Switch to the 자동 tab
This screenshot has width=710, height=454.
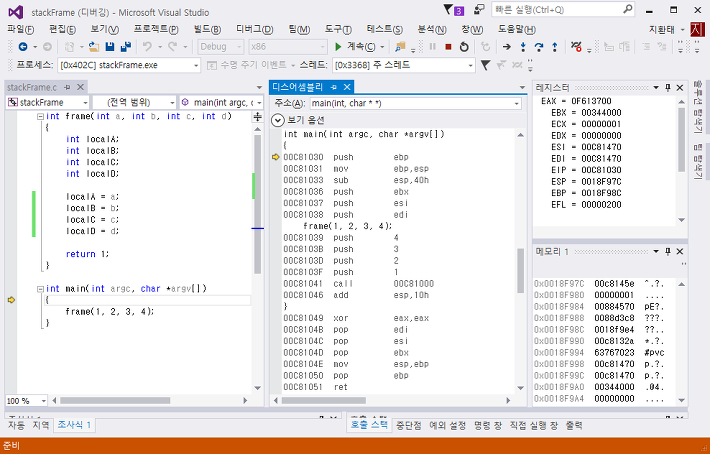point(16,425)
